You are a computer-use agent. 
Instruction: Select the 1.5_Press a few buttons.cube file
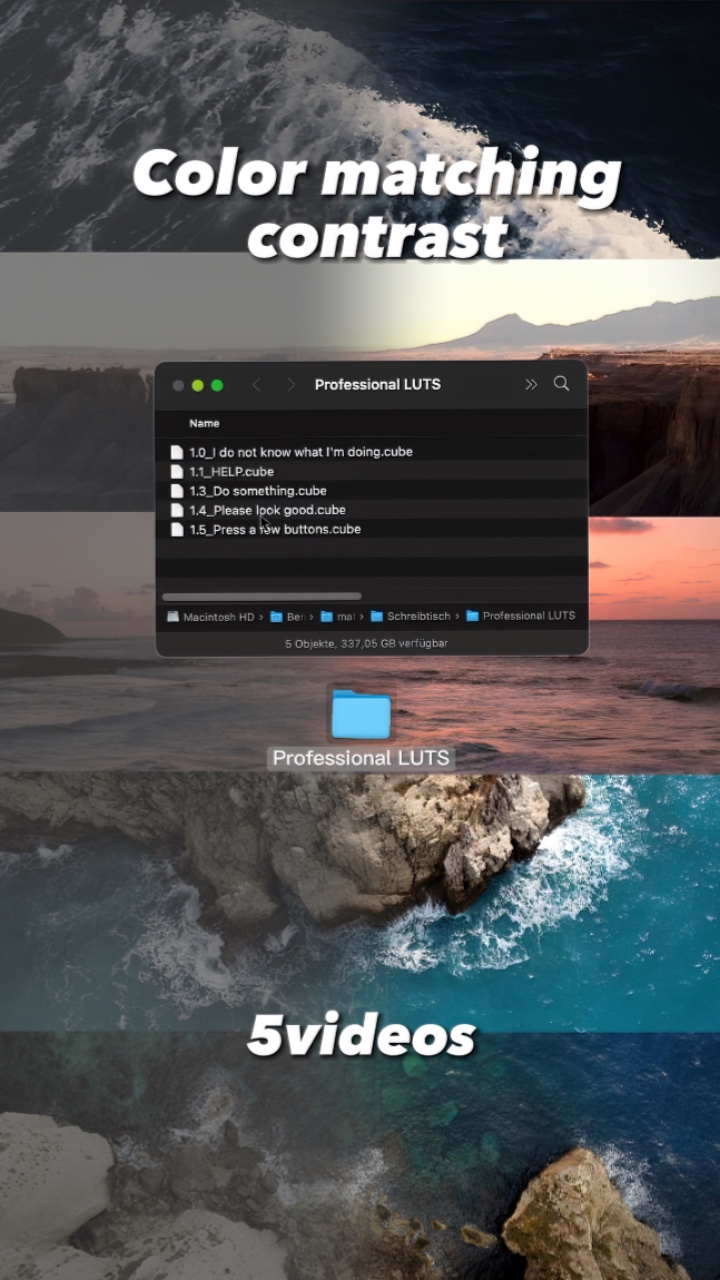tap(274, 529)
